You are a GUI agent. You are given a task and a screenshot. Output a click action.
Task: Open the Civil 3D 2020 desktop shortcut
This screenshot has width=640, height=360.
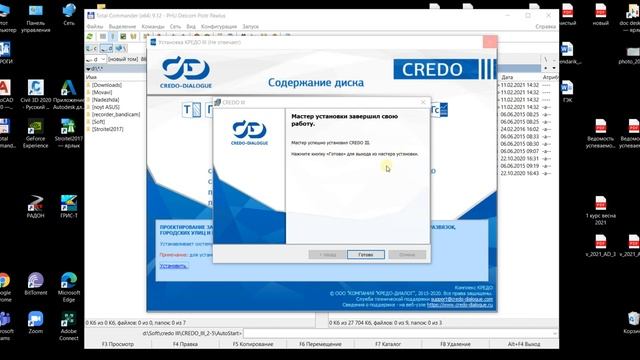point(36,95)
